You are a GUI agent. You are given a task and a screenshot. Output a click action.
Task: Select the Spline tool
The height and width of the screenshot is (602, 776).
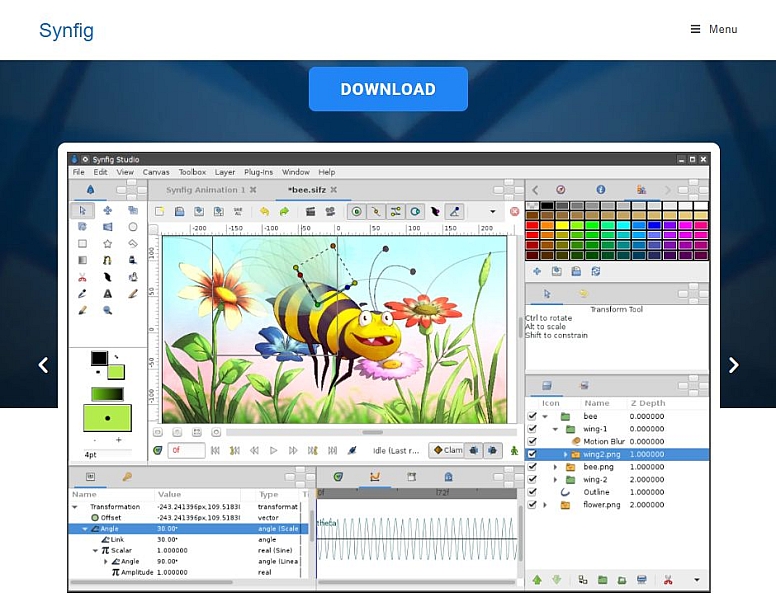point(107,260)
